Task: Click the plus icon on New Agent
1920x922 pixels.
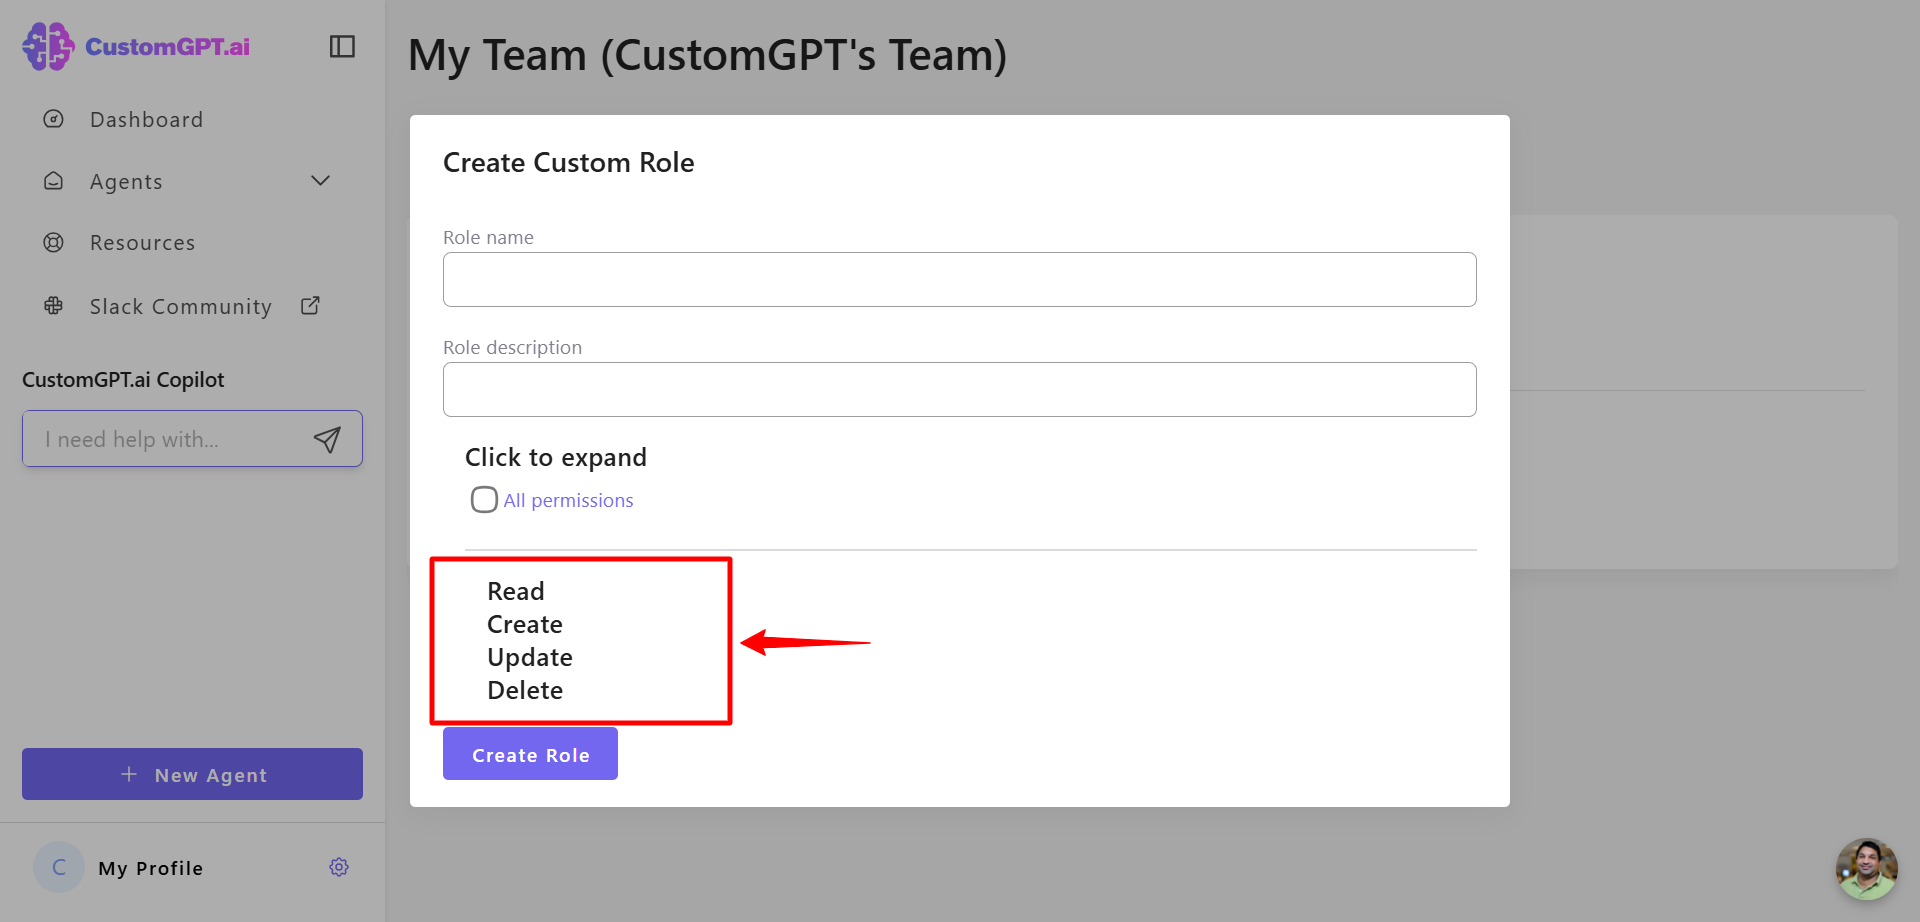Action: pyautogui.click(x=129, y=774)
